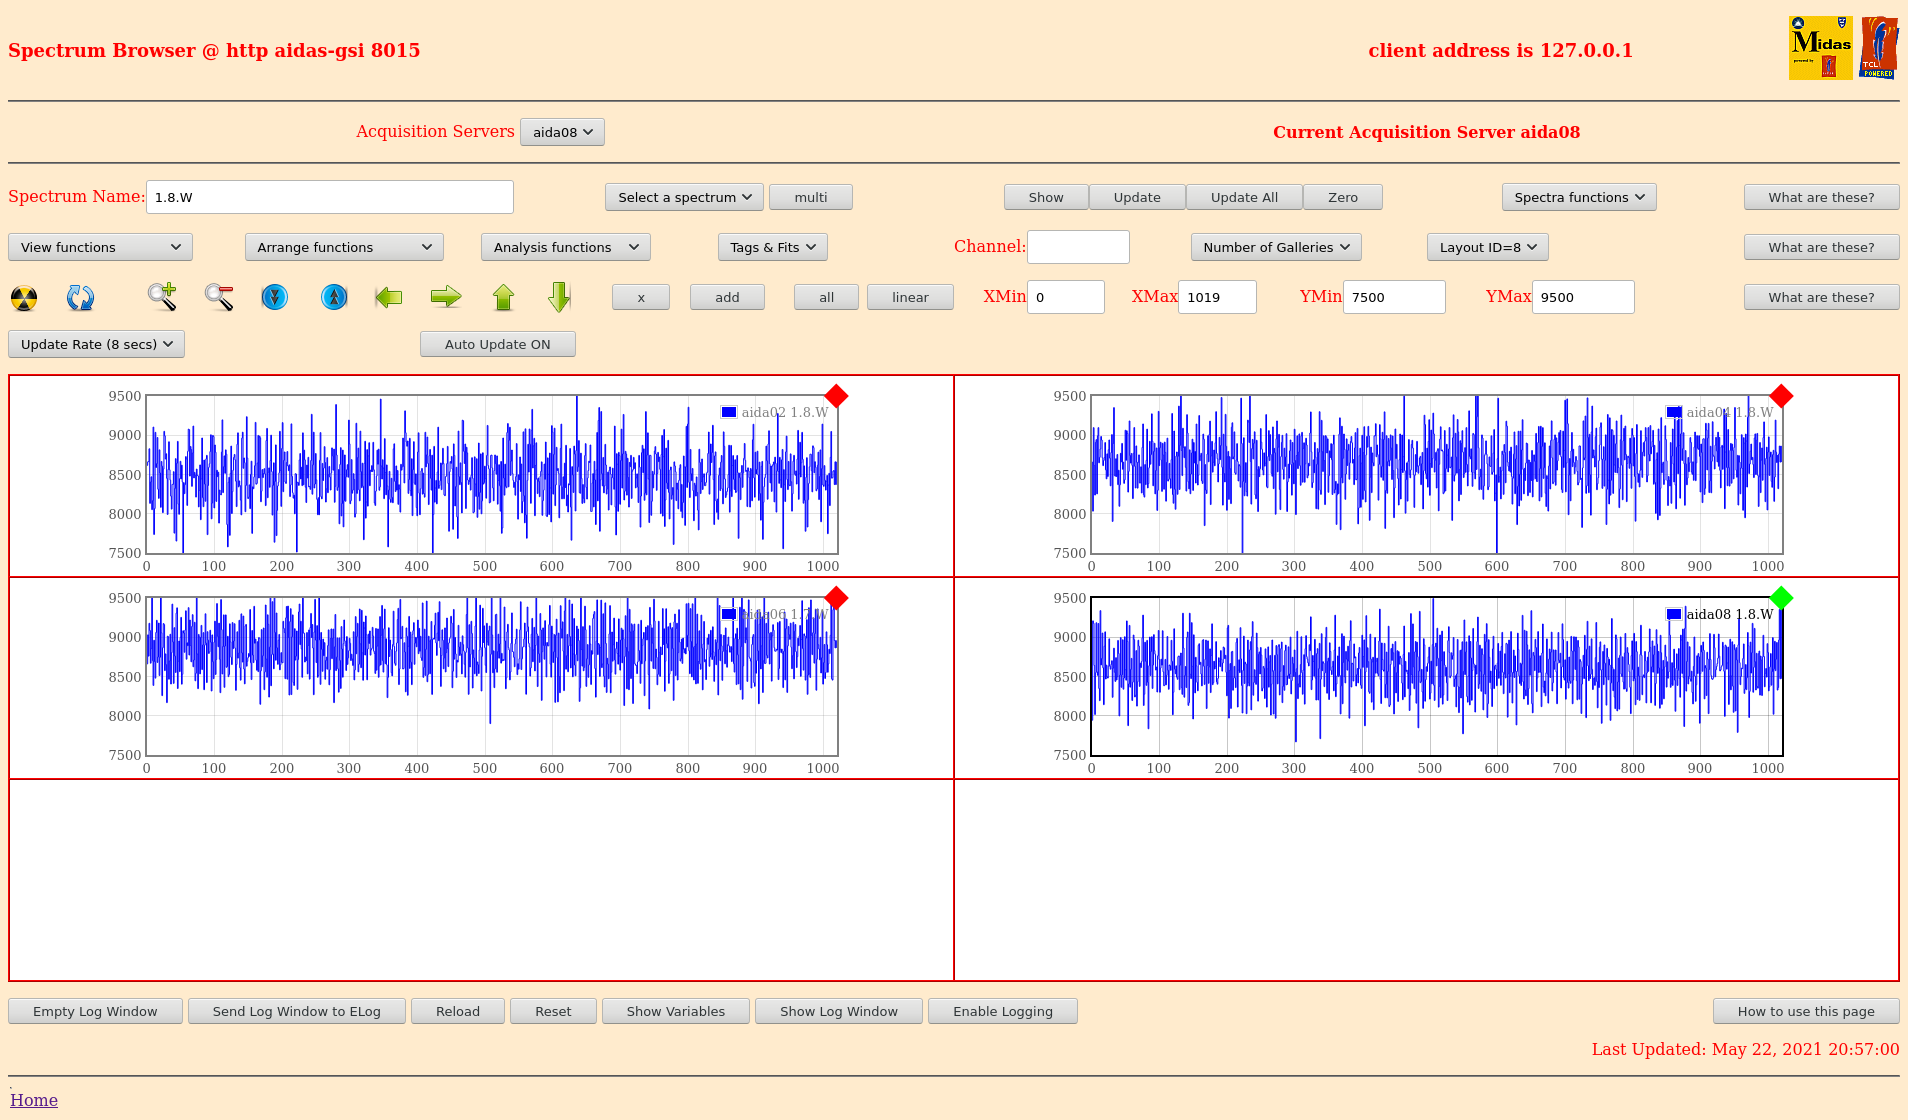
Task: Zoom in with the magnifier plus icon
Action: (162, 297)
